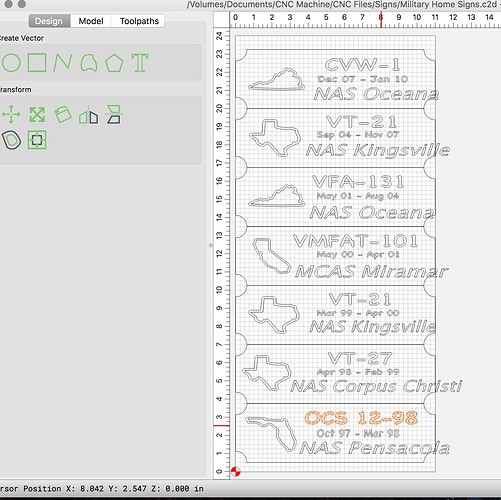The width and height of the screenshot is (501, 500).
Task: Open the vertical flip transform tool
Action: [114, 114]
